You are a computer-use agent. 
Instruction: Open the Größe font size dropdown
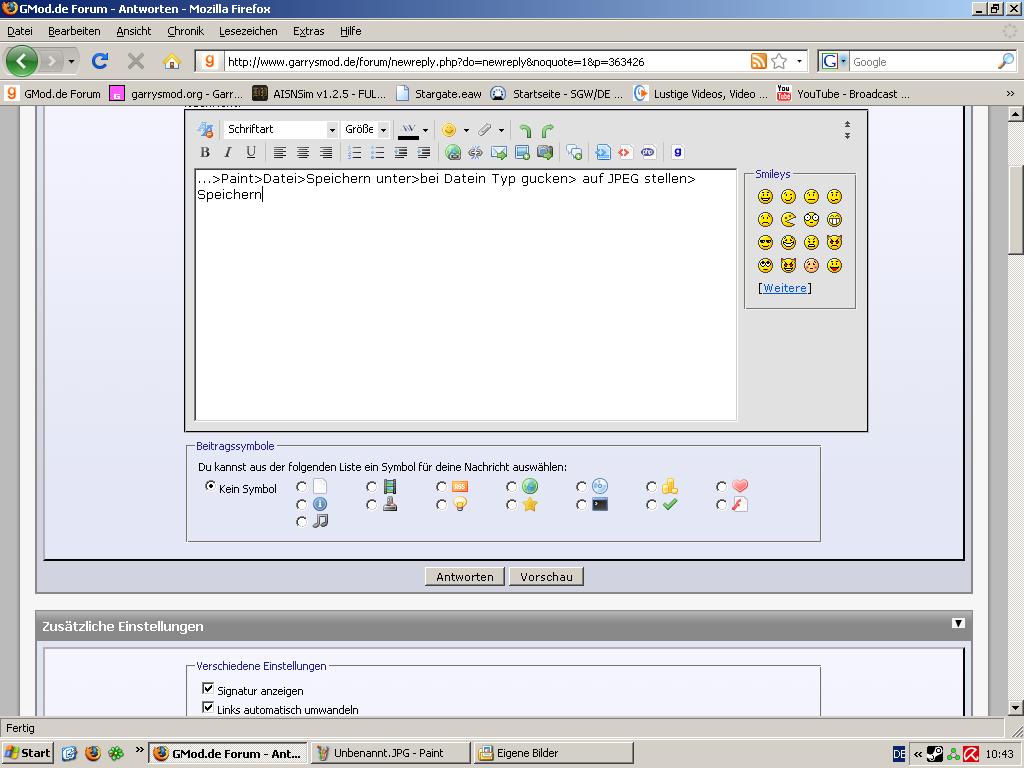pyautogui.click(x=365, y=130)
